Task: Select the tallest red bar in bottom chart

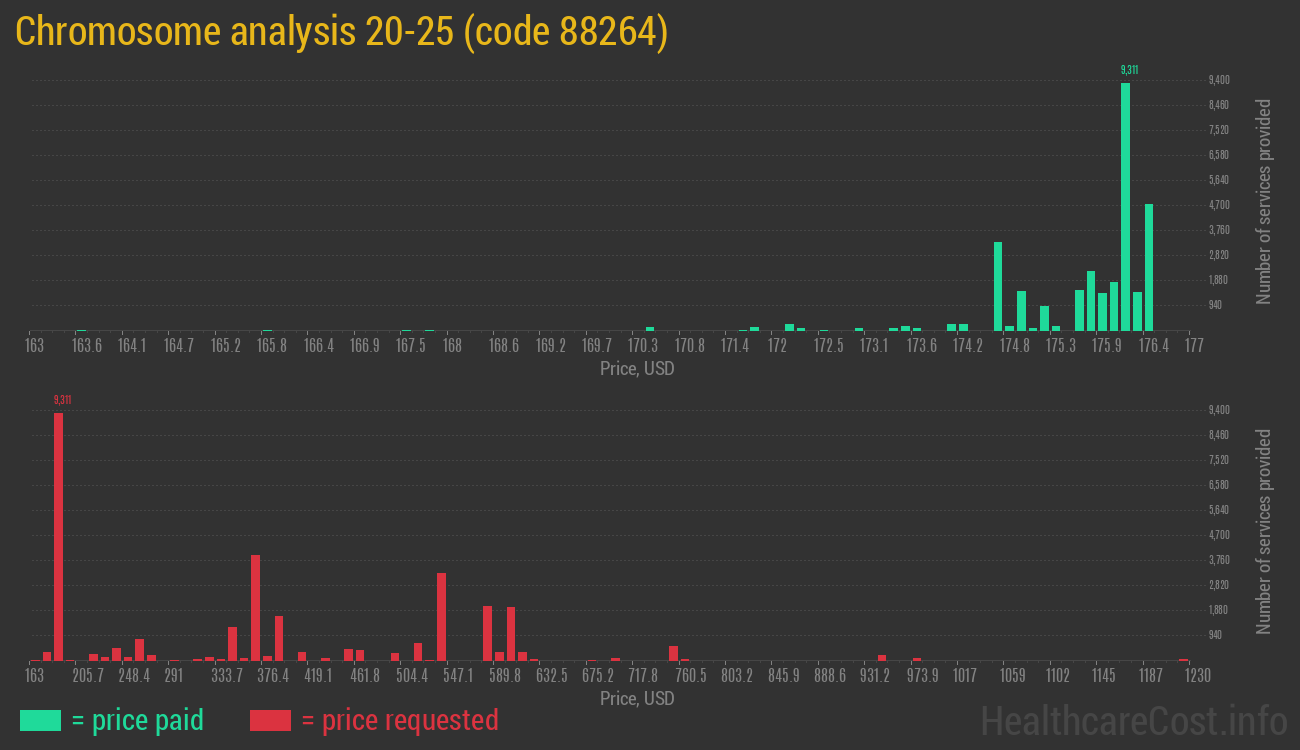Action: pos(58,535)
